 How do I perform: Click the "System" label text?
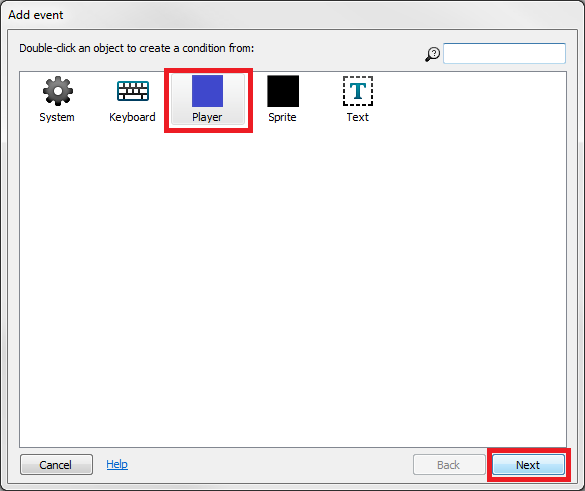tap(57, 117)
